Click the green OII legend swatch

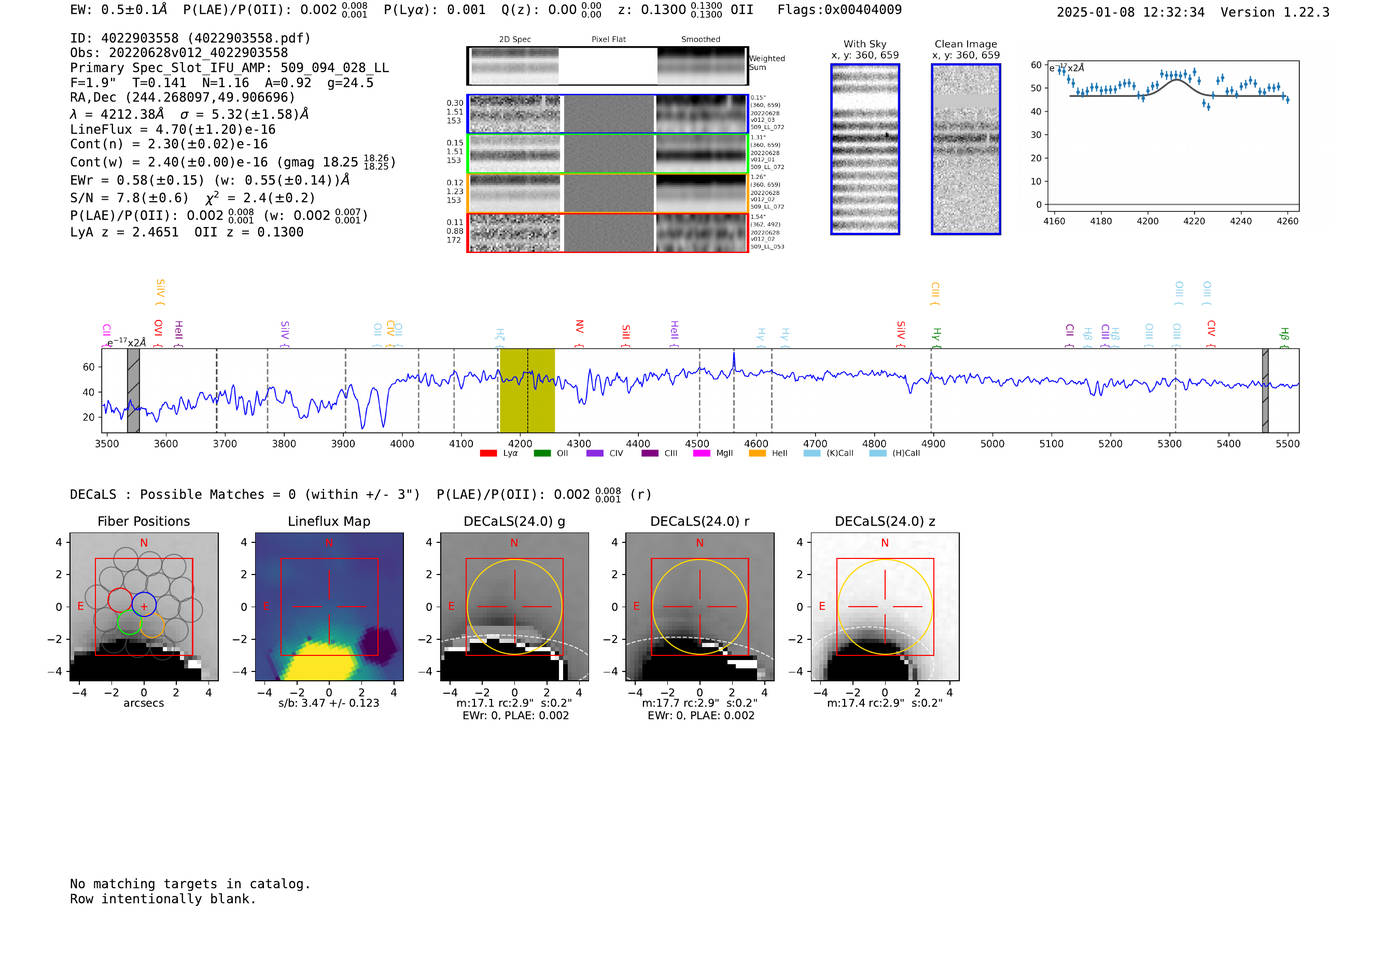point(542,453)
